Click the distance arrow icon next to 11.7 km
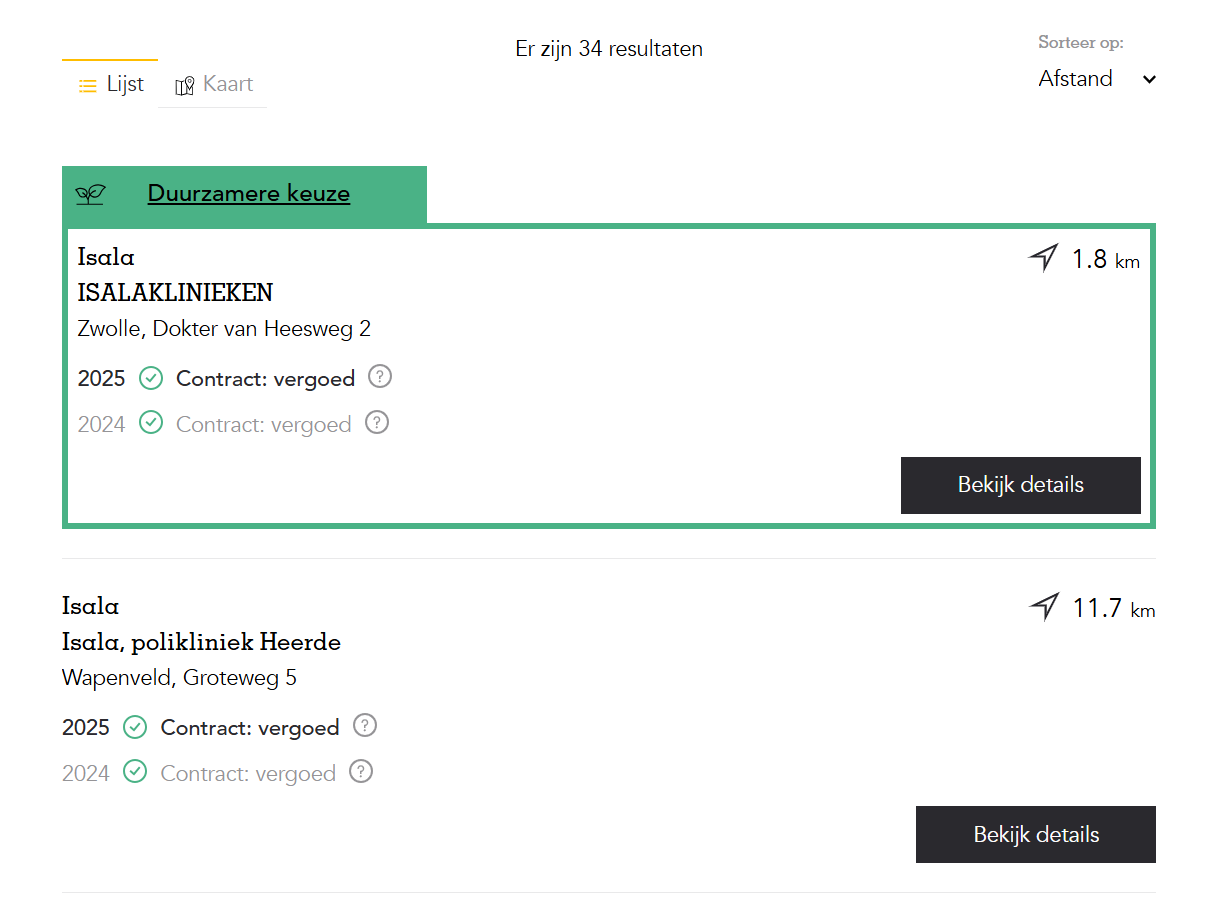The image size is (1211, 906). [x=1044, y=607]
